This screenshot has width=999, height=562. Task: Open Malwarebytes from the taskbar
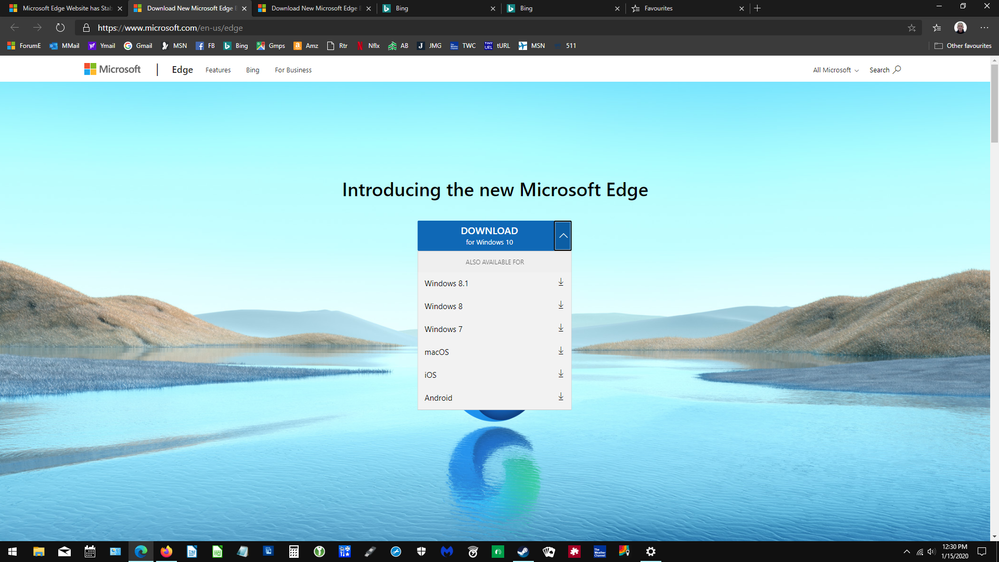click(447, 551)
